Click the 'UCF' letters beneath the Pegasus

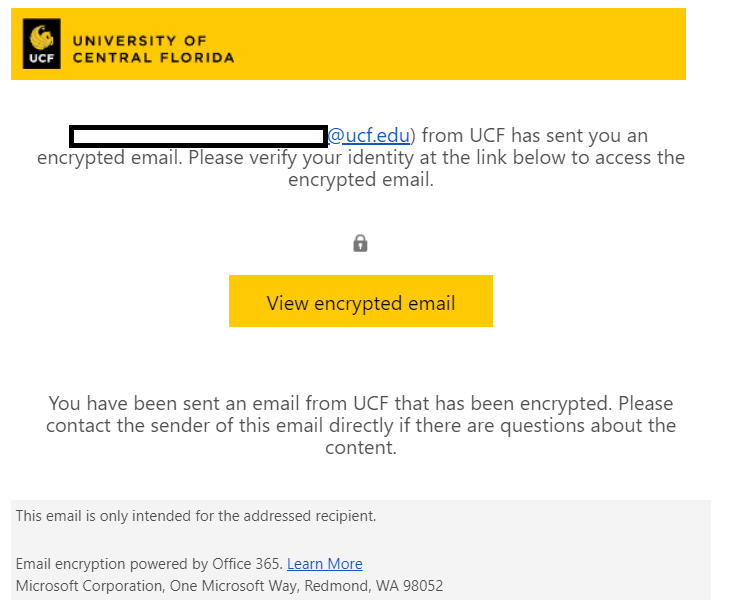point(41,58)
